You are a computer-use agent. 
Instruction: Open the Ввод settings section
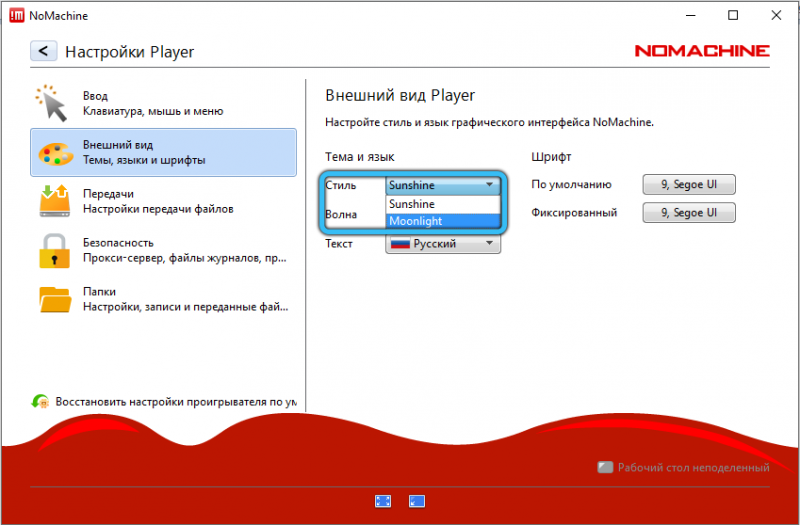(163, 104)
